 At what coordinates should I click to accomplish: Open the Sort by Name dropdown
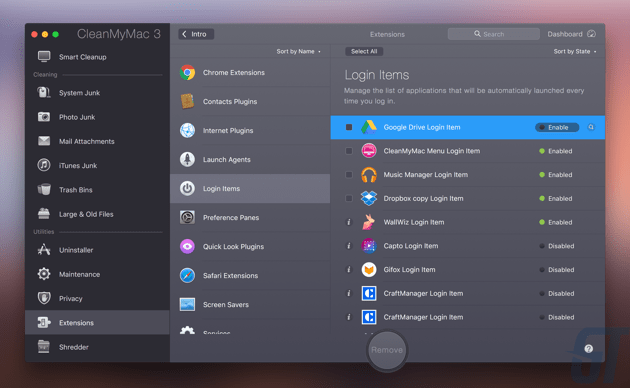(x=298, y=51)
